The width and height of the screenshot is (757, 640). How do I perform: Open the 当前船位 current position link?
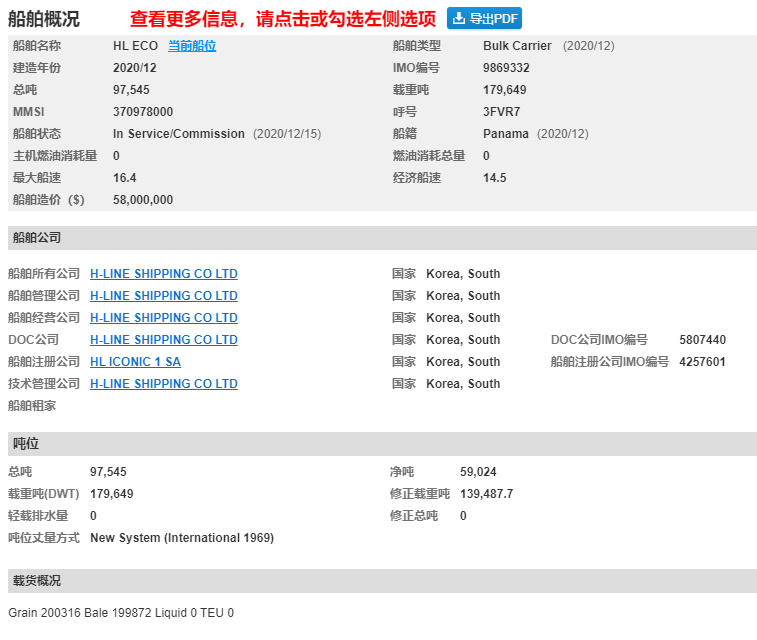point(192,46)
